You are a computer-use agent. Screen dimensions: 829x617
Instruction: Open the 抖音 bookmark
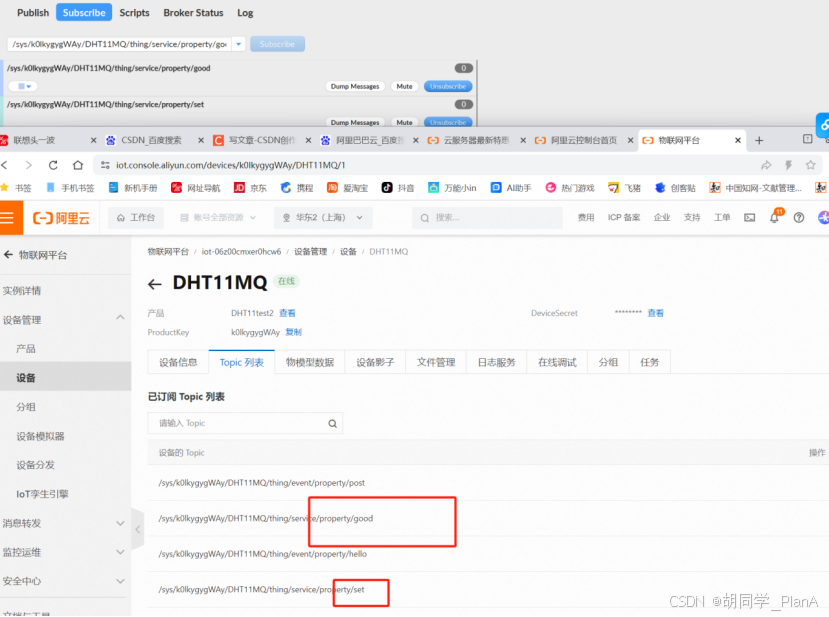(x=399, y=188)
